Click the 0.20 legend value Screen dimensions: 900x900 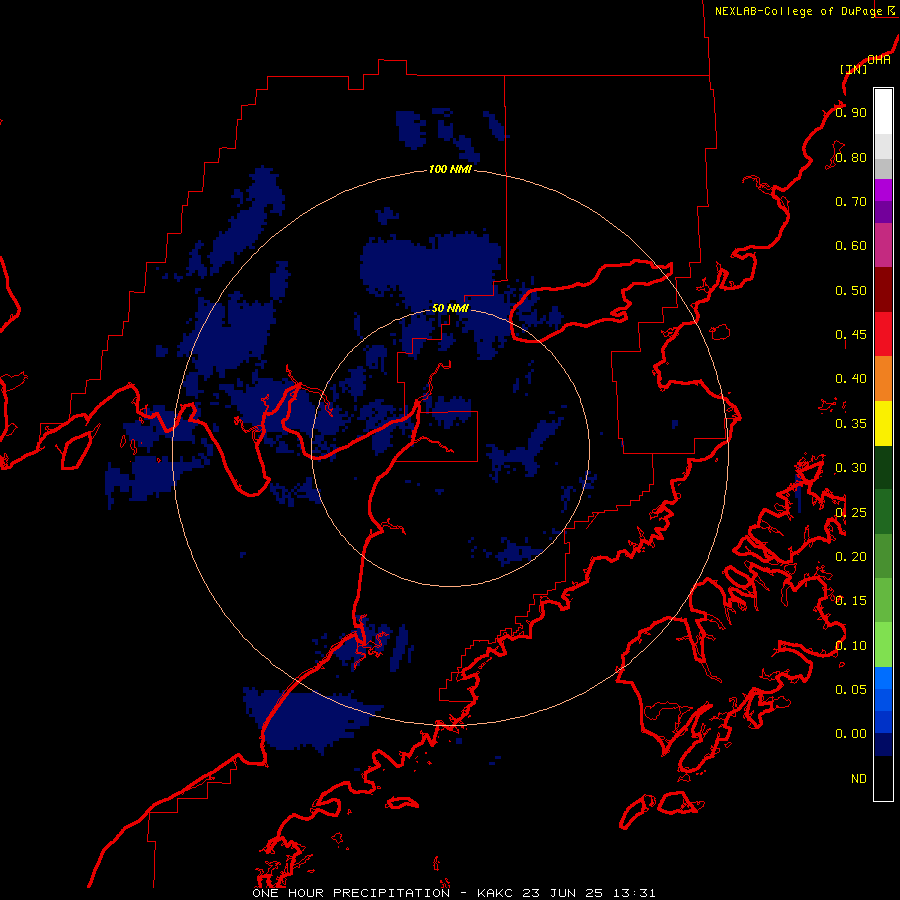(851, 557)
